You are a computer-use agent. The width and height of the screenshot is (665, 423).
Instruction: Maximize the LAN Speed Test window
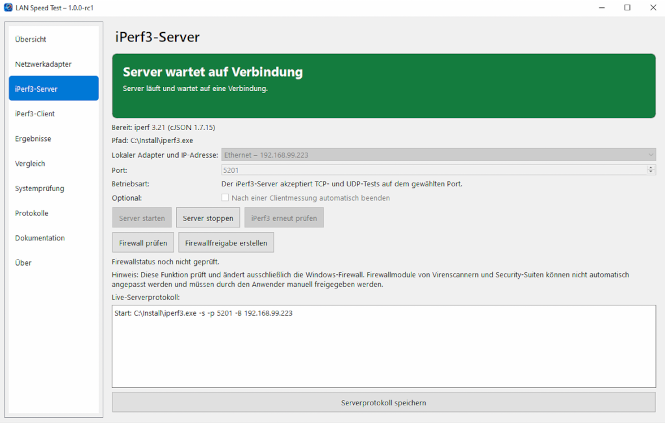click(627, 8)
